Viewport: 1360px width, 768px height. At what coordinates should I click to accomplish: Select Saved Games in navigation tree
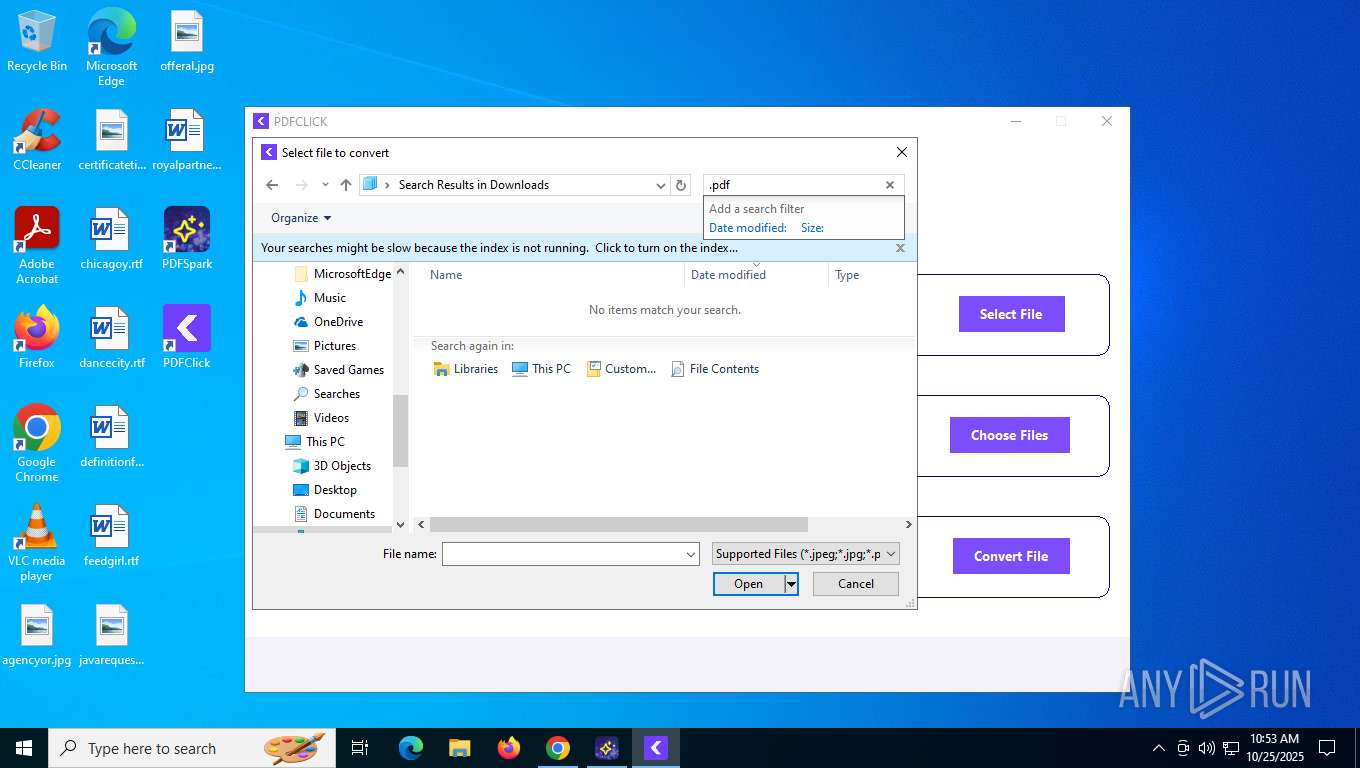pyautogui.click(x=338, y=370)
